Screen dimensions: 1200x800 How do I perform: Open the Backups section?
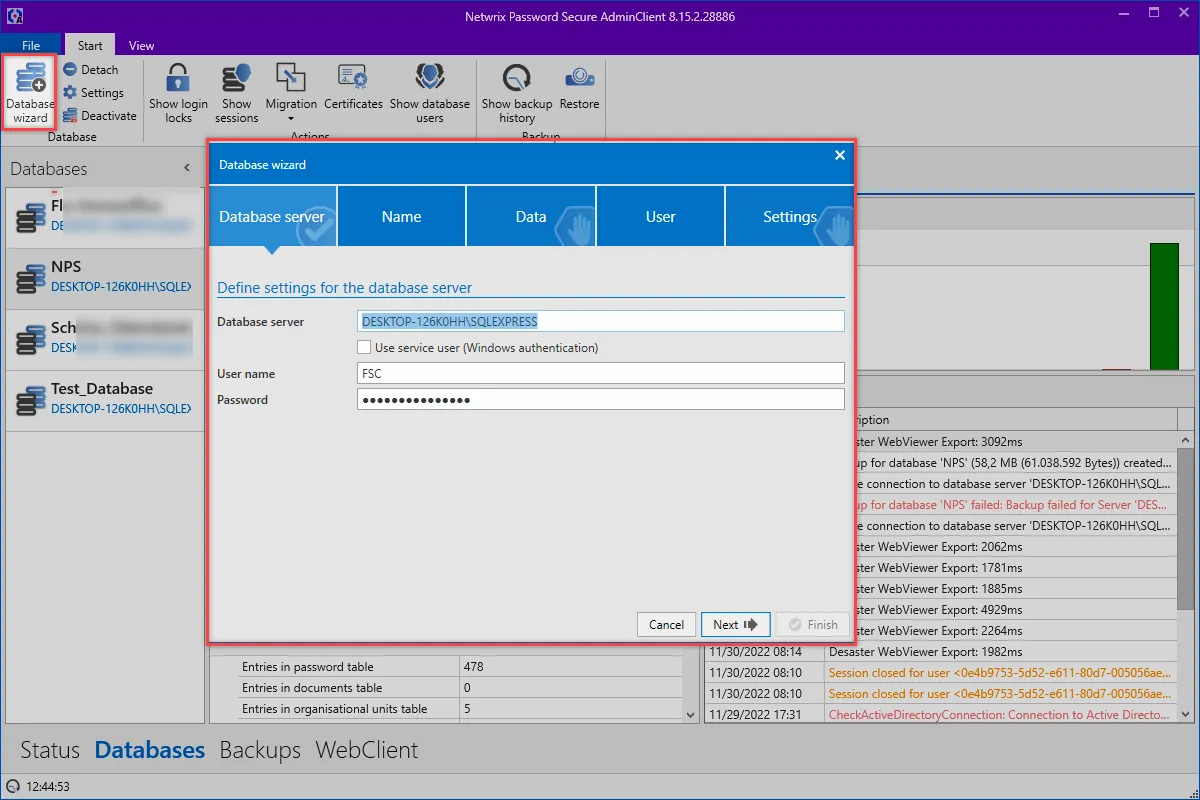coord(260,750)
